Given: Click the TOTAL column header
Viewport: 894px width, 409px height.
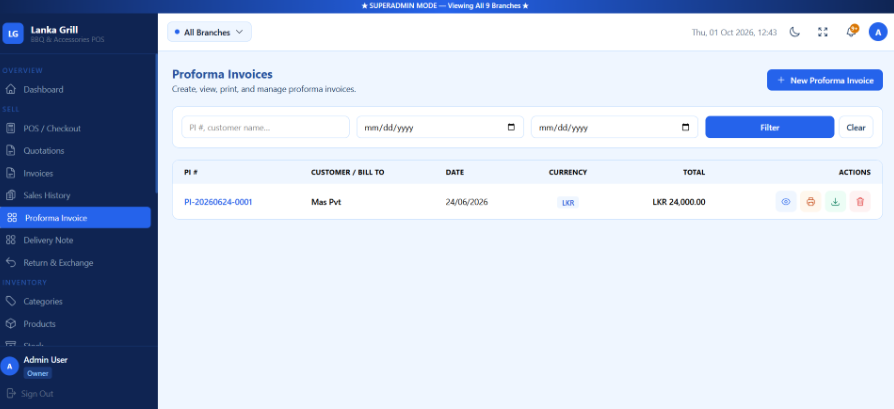Looking at the screenshot, I should [694, 172].
